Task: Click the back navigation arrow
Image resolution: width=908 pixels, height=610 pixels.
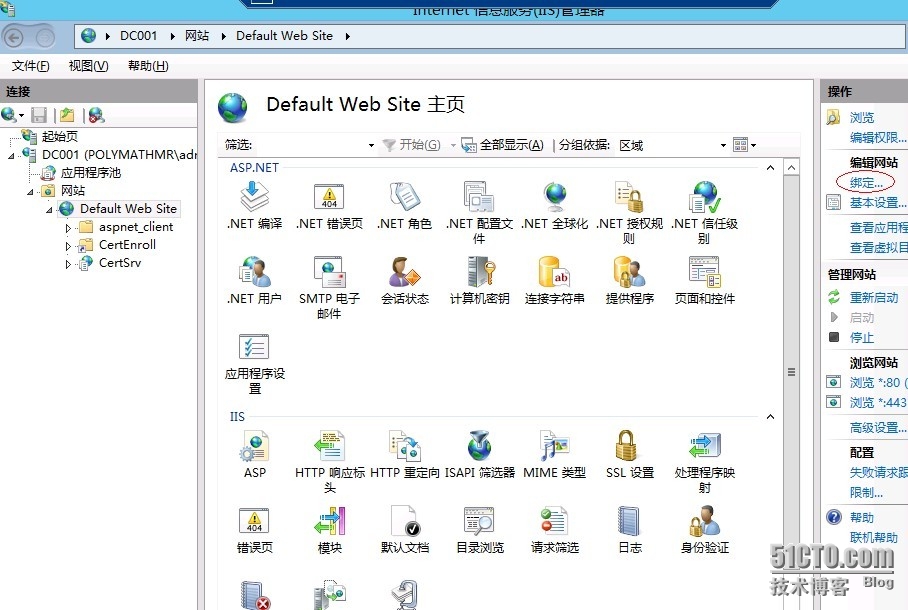Action: coord(14,38)
